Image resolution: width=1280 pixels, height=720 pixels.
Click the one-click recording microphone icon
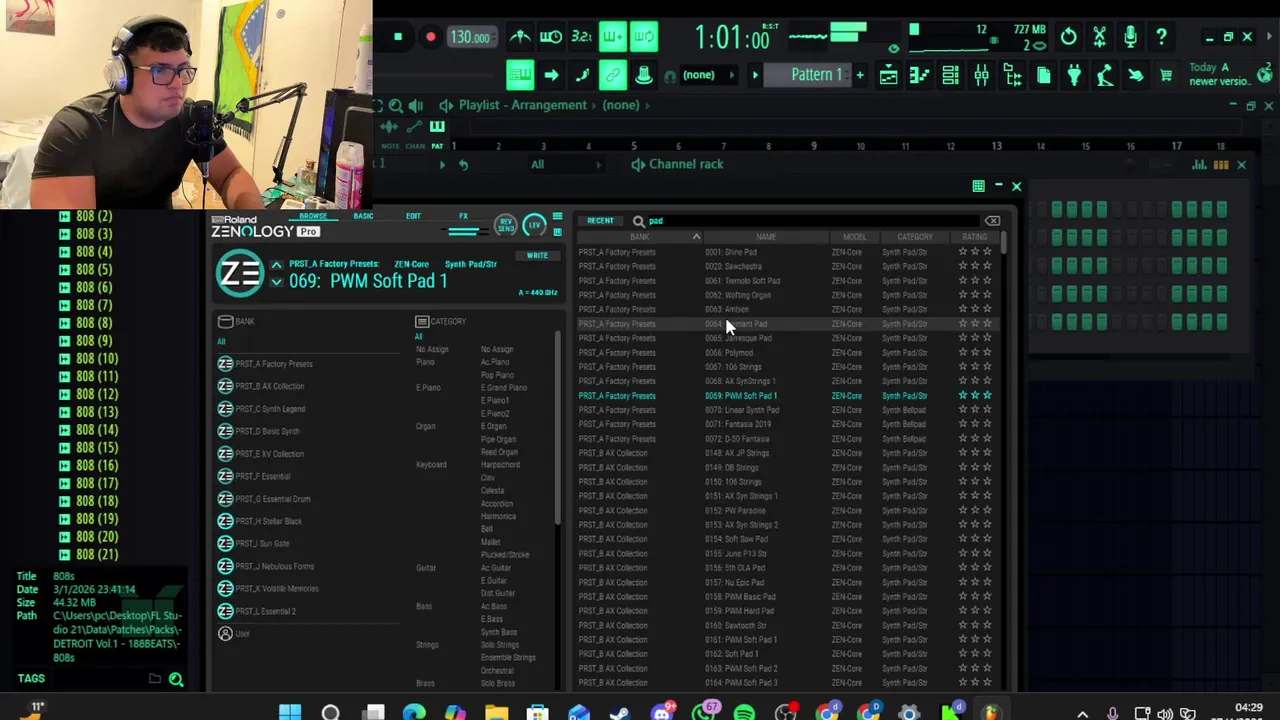(1131, 37)
